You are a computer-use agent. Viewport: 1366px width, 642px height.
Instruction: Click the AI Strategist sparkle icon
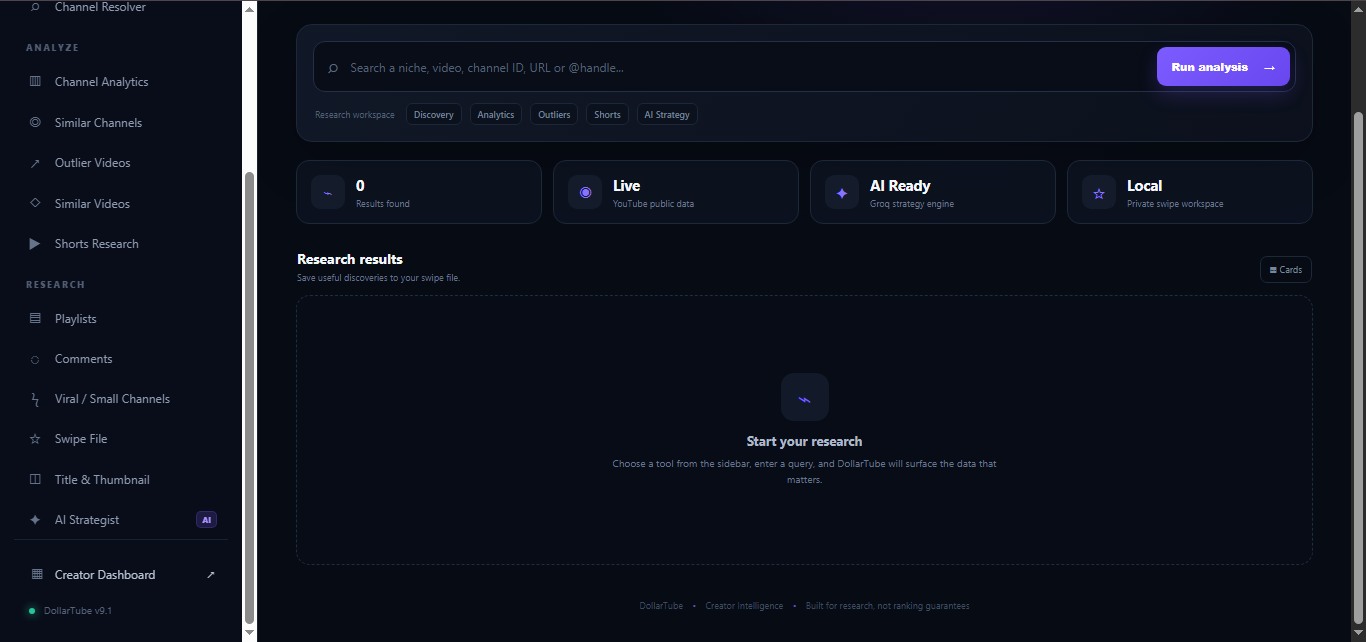pos(35,520)
